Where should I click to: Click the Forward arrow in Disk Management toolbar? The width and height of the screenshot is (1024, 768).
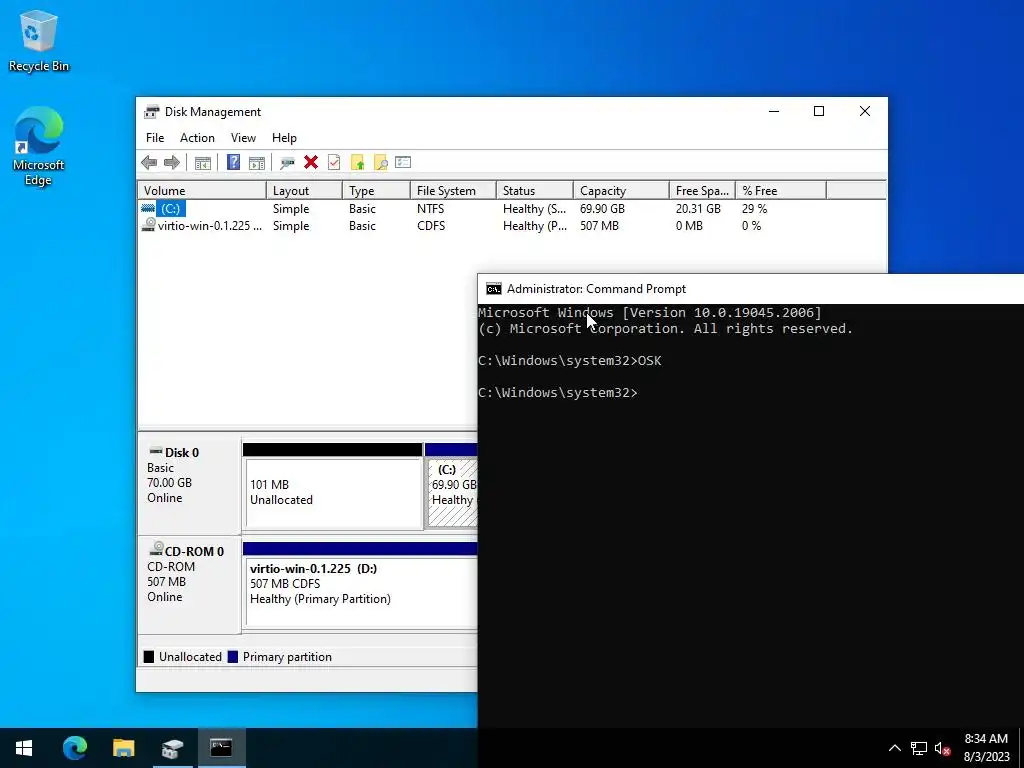pyautogui.click(x=172, y=163)
